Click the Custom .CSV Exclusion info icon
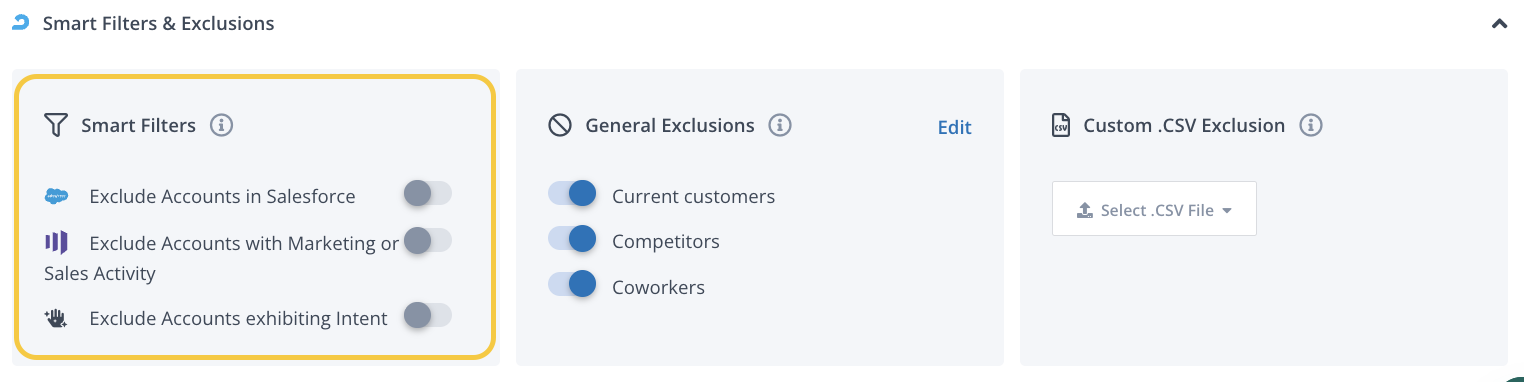The image size is (1524, 382). pyautogui.click(x=1310, y=125)
